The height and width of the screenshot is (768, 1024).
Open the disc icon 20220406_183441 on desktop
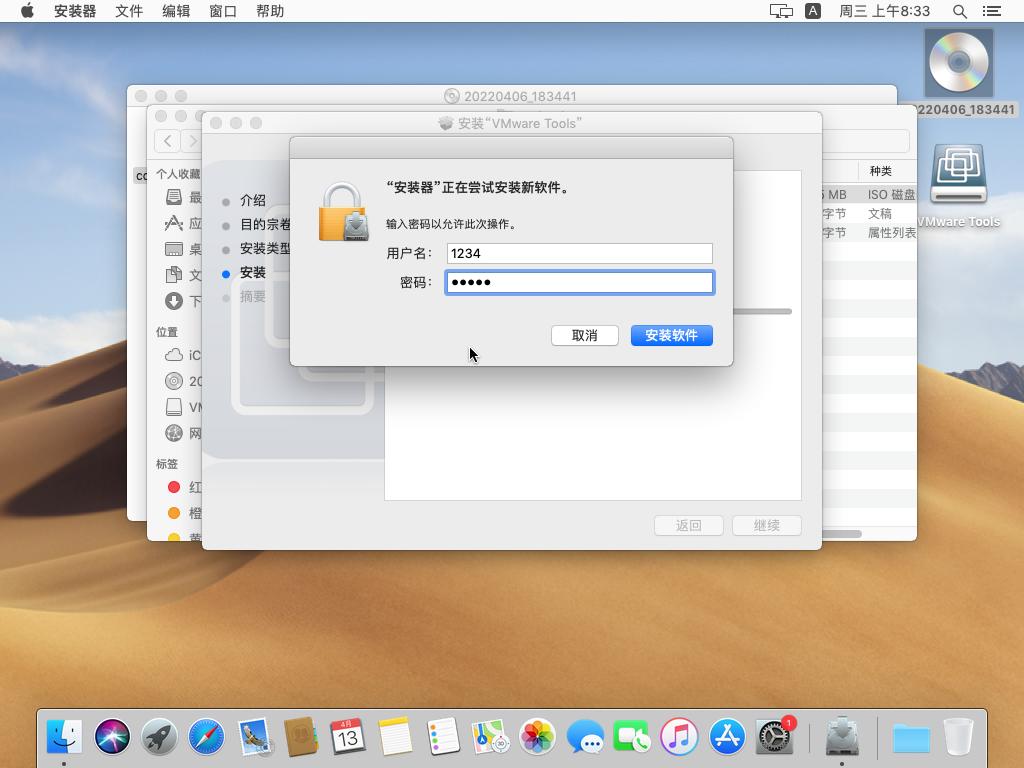pyautogui.click(x=959, y=63)
